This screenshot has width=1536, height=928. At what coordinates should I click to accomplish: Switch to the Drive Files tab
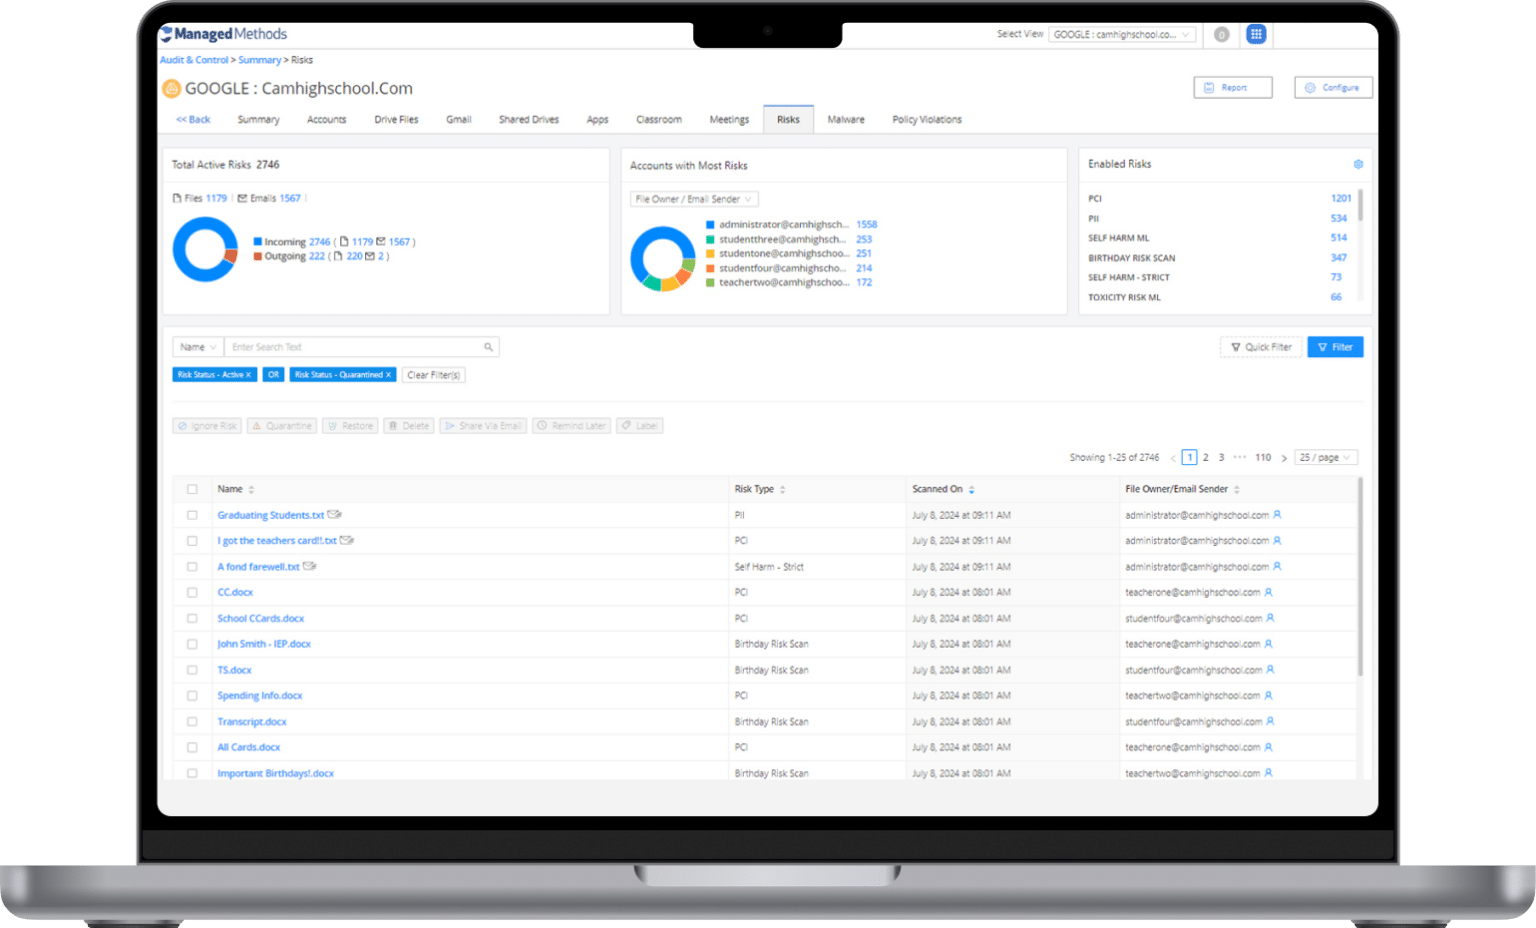point(396,119)
